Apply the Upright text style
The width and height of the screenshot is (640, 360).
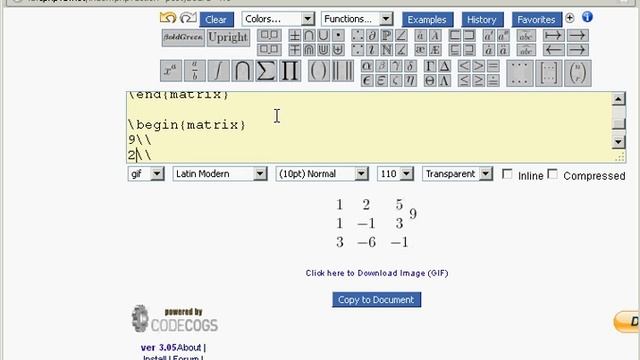[x=228, y=38]
